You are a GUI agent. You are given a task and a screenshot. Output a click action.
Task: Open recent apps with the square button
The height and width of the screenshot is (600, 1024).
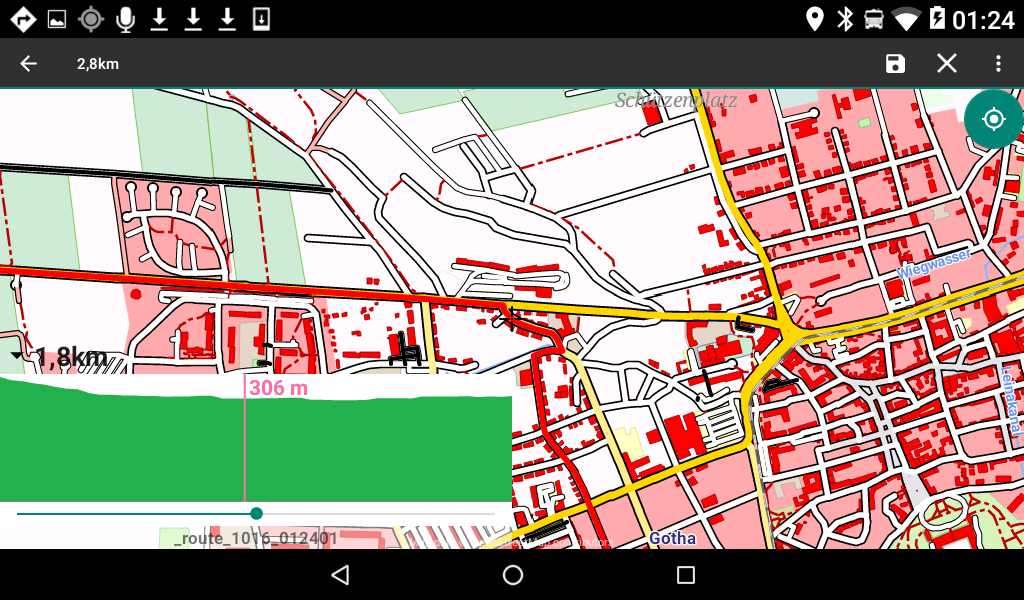(685, 575)
